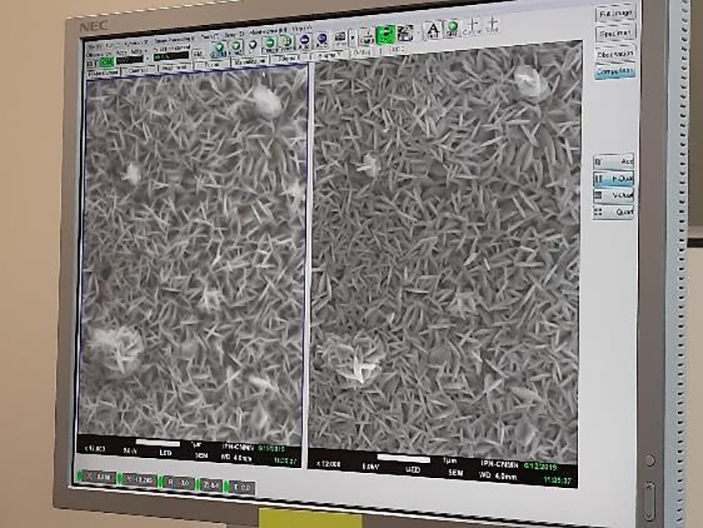
Task: Switch to Observation mode
Action: pos(615,53)
